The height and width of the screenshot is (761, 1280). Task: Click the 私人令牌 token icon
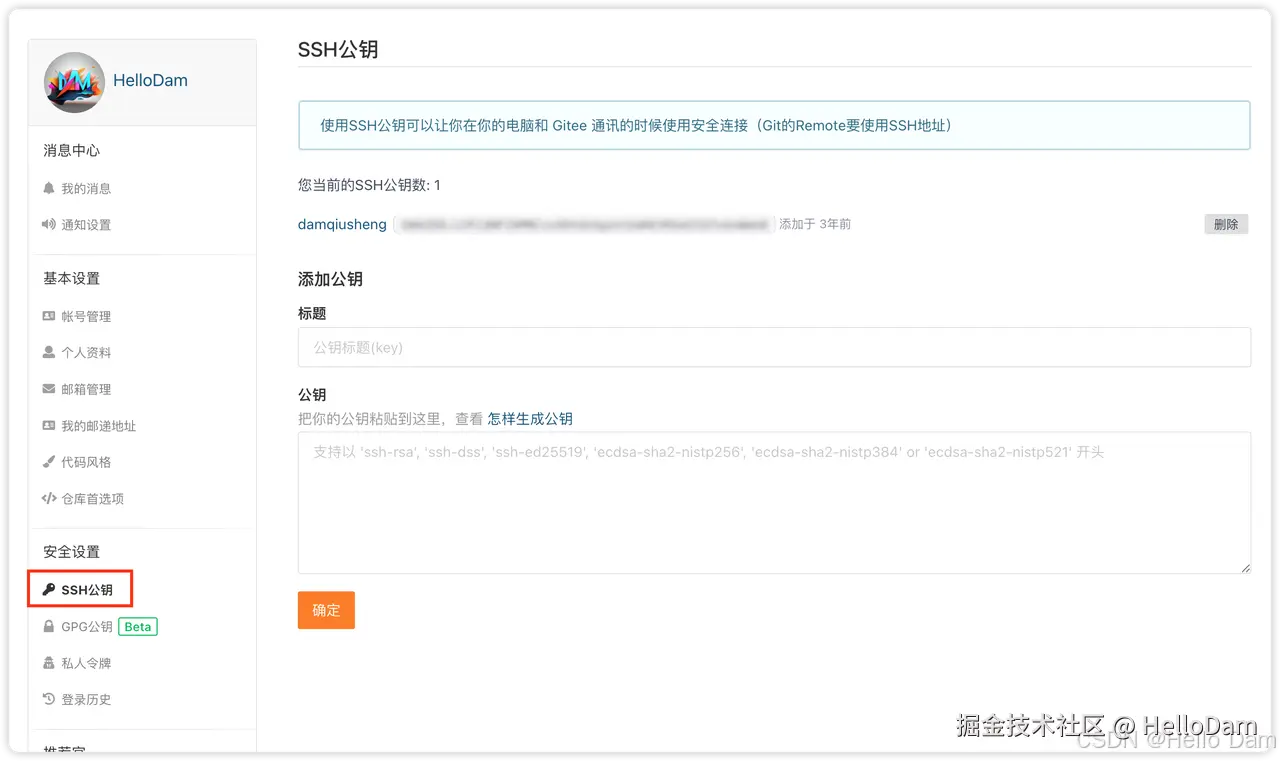(48, 662)
